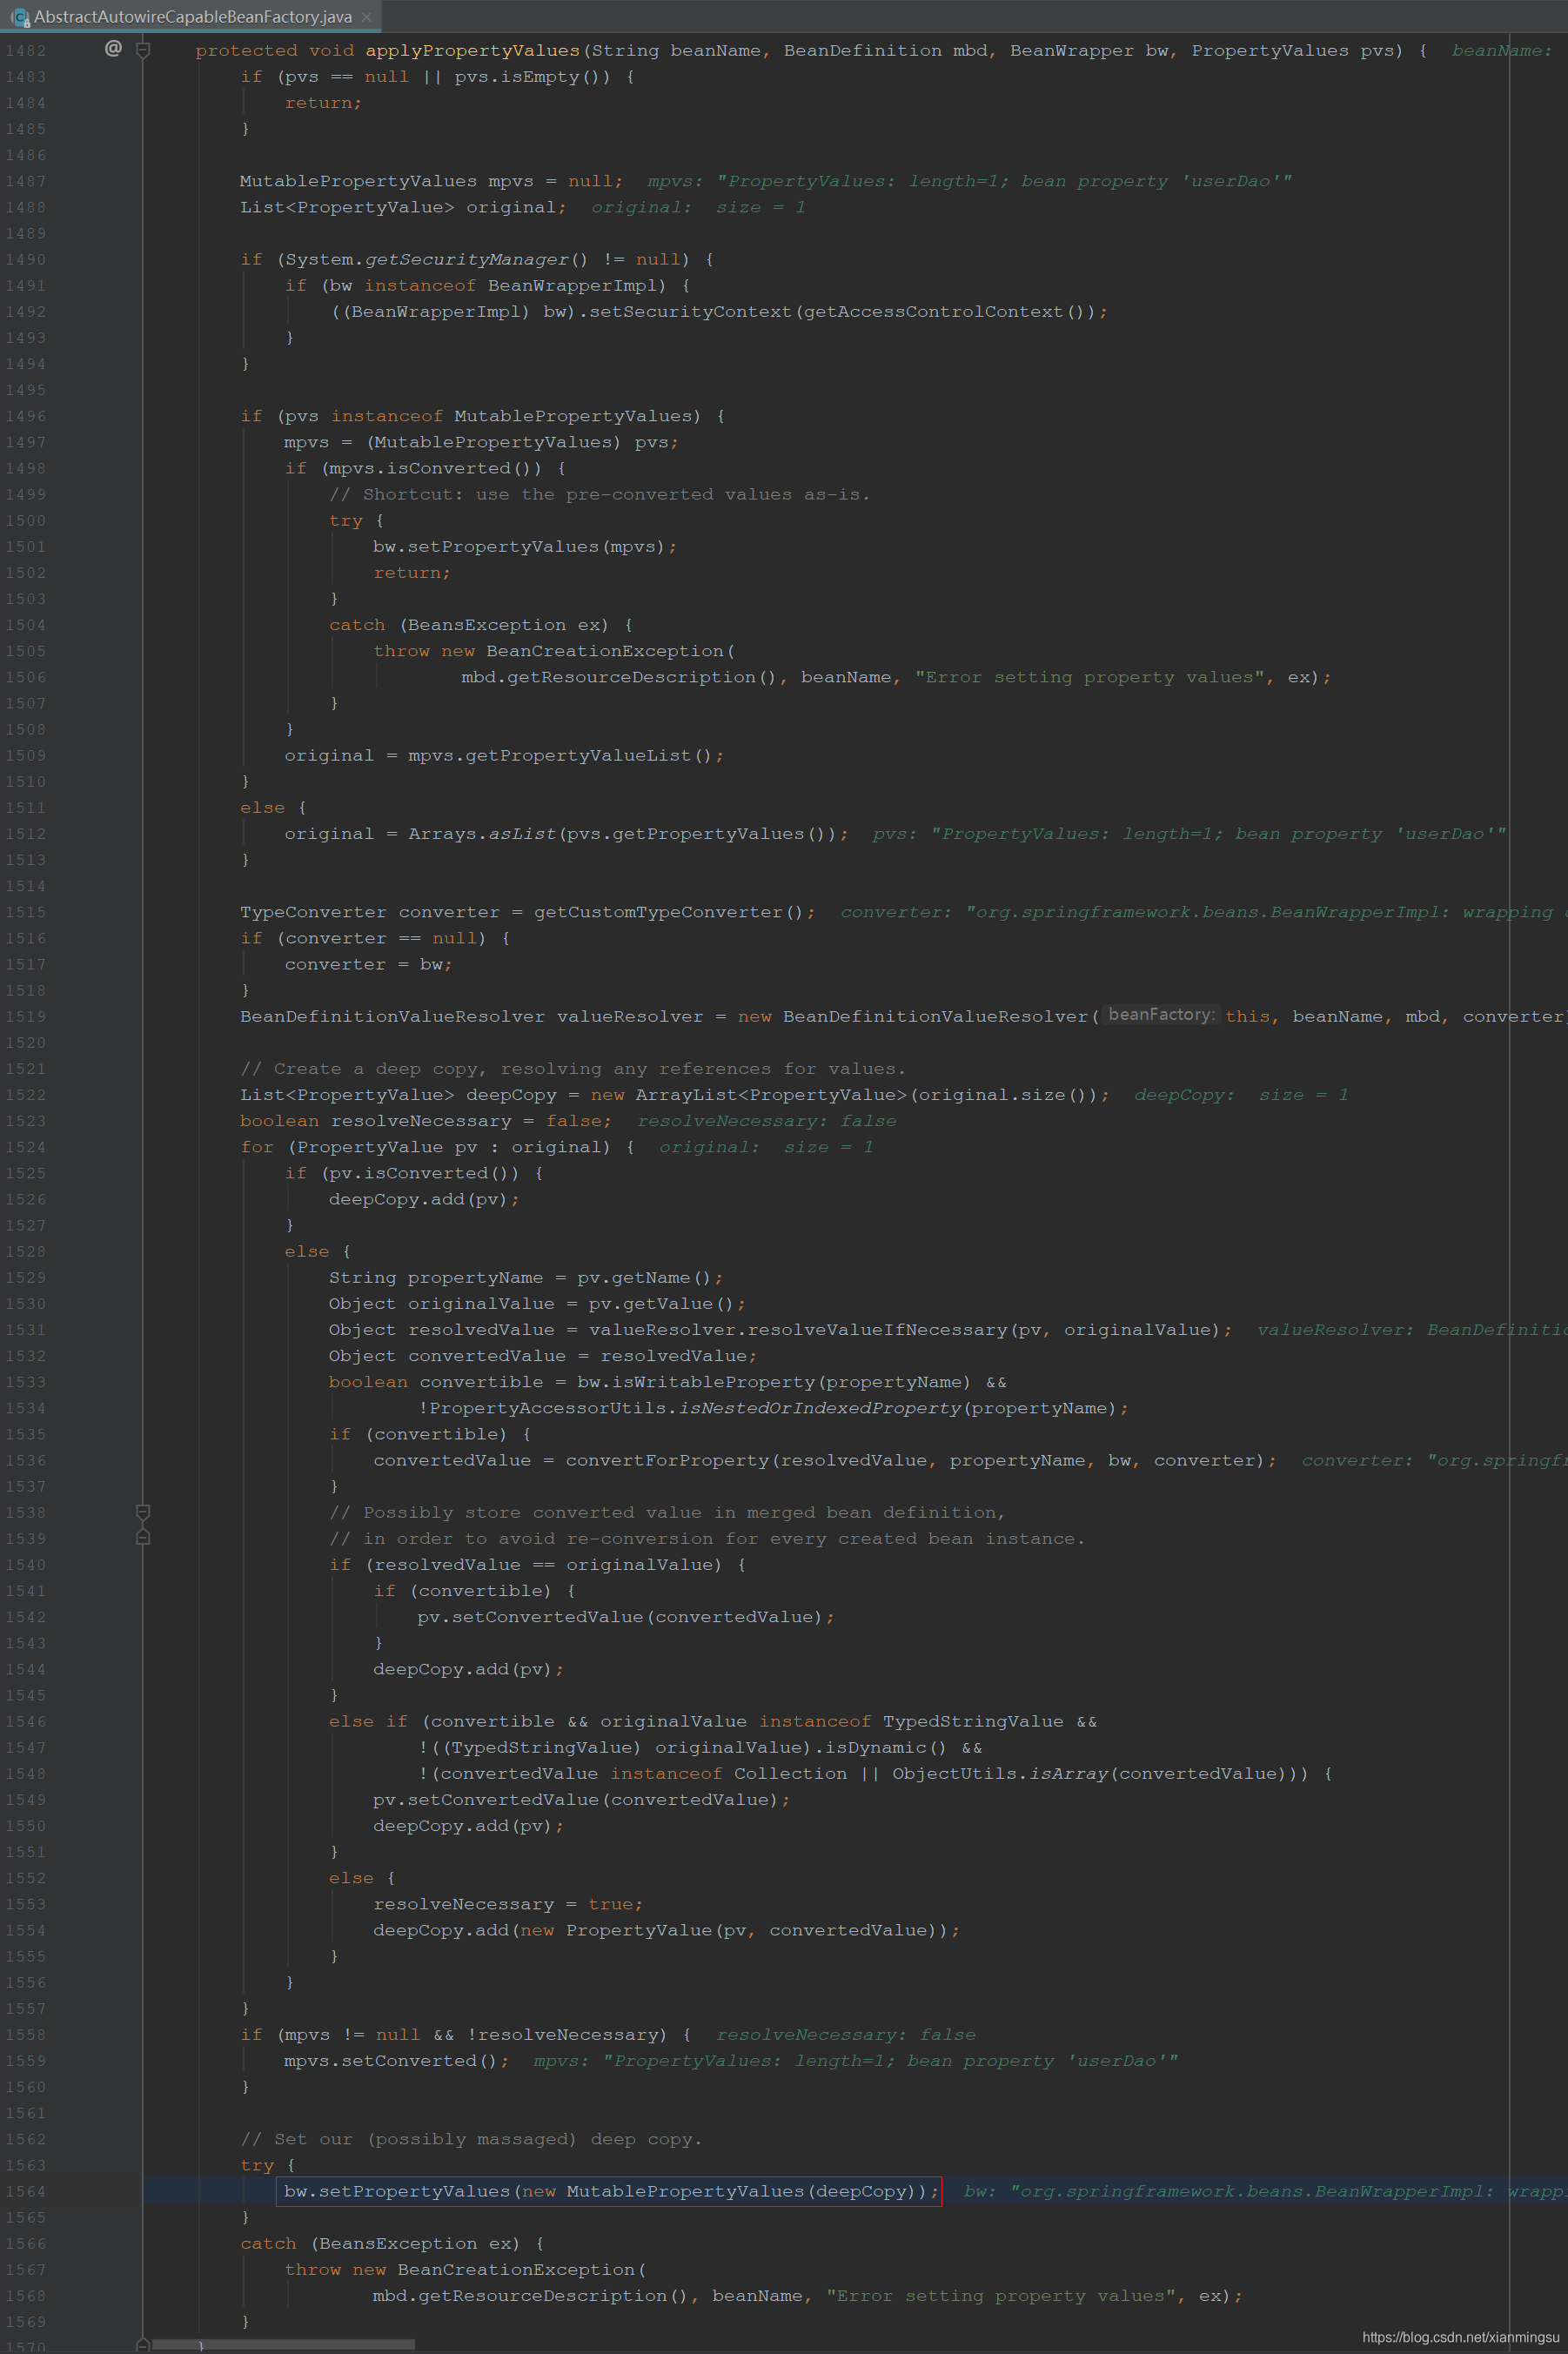1568x2354 pixels.
Task: Click pv.setConvertedValue on line 1542
Action: (531, 1617)
